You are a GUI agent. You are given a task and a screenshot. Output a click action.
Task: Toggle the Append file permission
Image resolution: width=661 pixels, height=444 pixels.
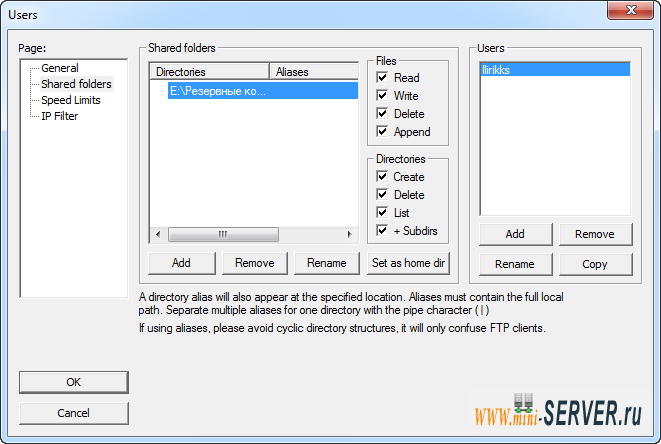pos(382,132)
